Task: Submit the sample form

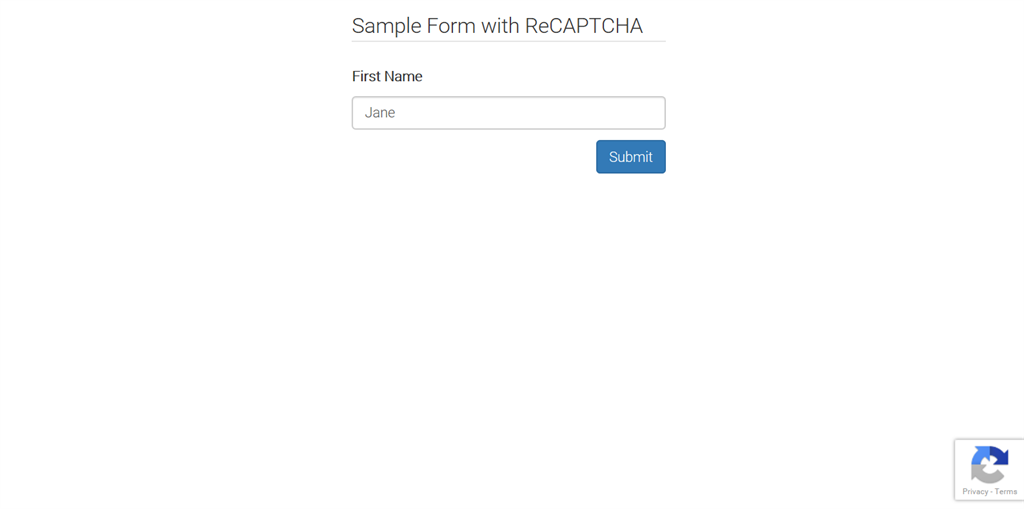Action: pyautogui.click(x=630, y=157)
